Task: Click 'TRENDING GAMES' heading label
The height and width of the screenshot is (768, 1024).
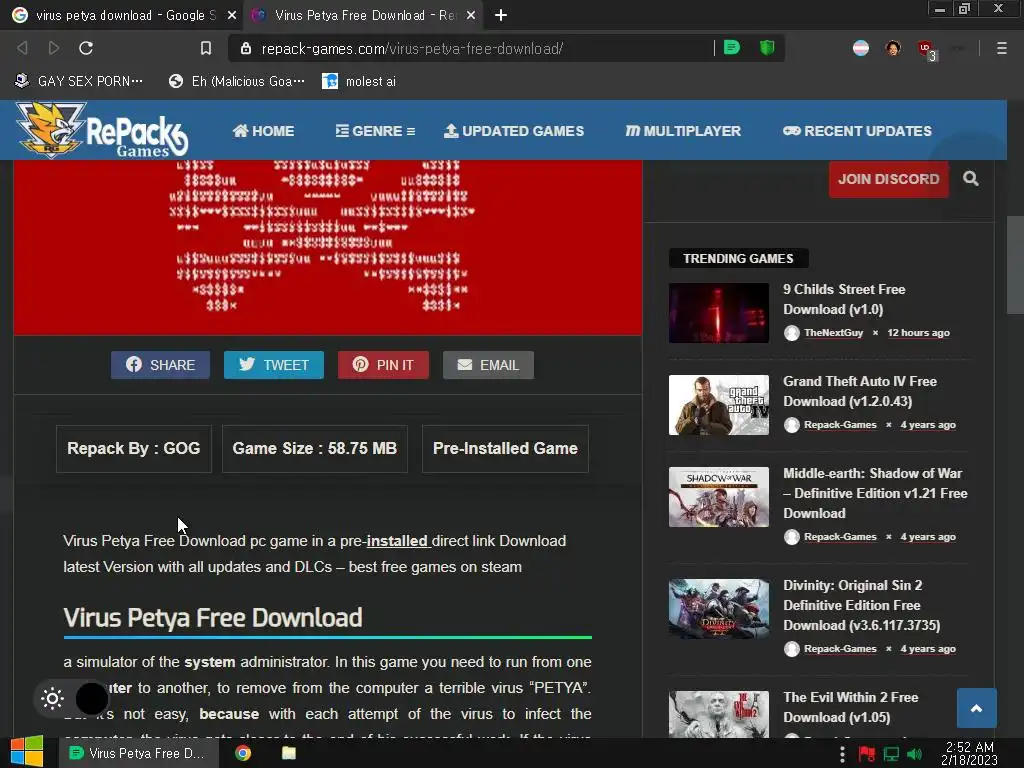Action: tap(738, 259)
